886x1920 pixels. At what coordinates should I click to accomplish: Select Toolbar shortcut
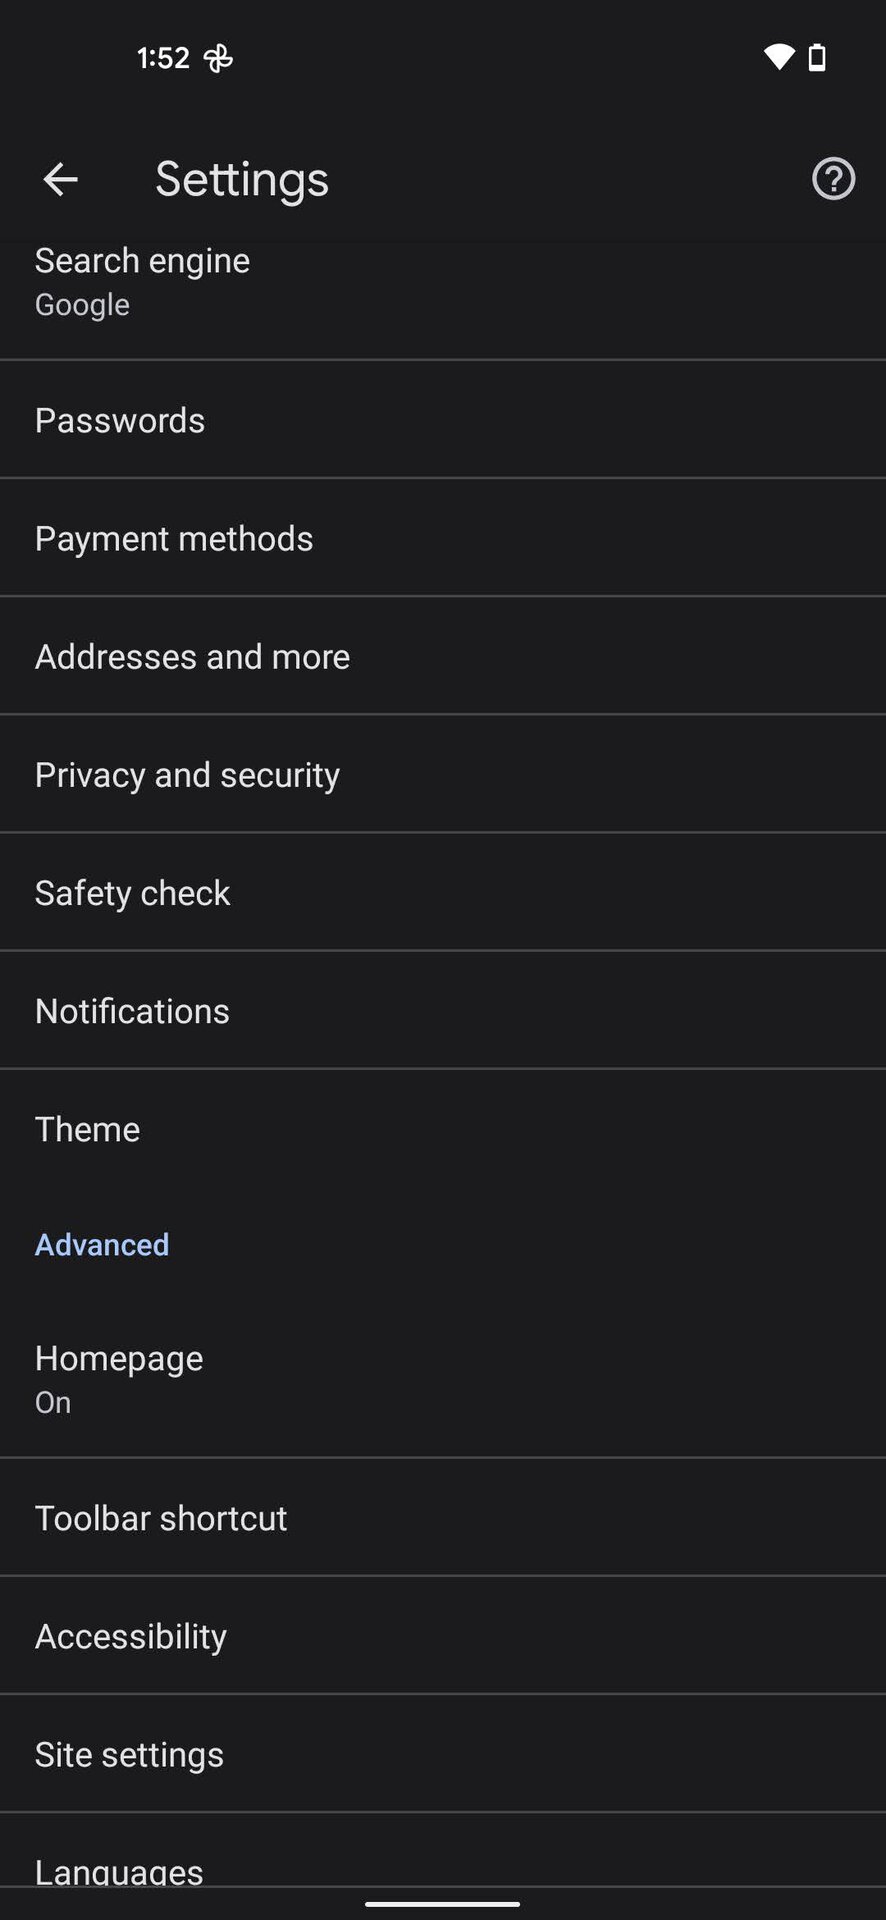pos(442,1518)
